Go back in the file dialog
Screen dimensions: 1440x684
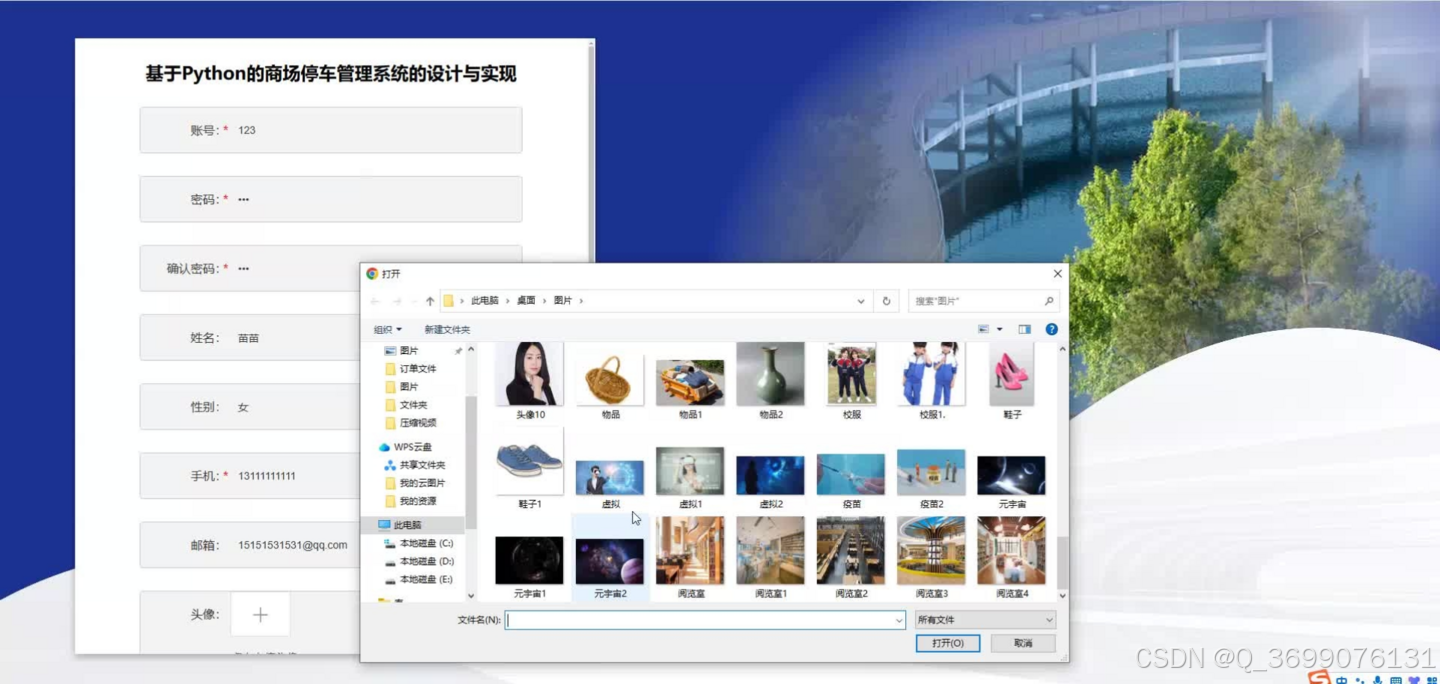[x=375, y=301]
